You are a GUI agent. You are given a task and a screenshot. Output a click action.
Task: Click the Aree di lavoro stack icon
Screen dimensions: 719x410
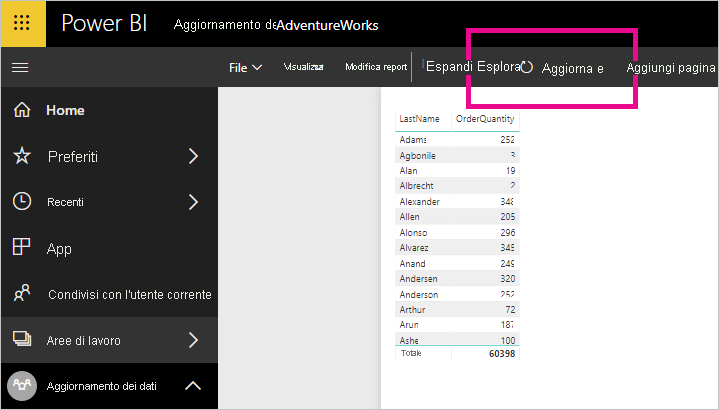[x=22, y=339]
